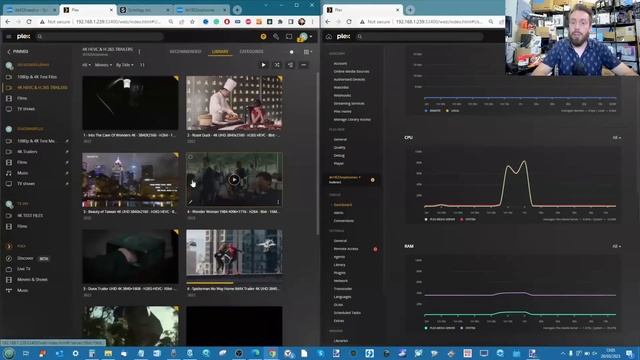The height and width of the screenshot is (360, 640).
Task: Click the Plex logo in left window
Action: click(x=23, y=37)
